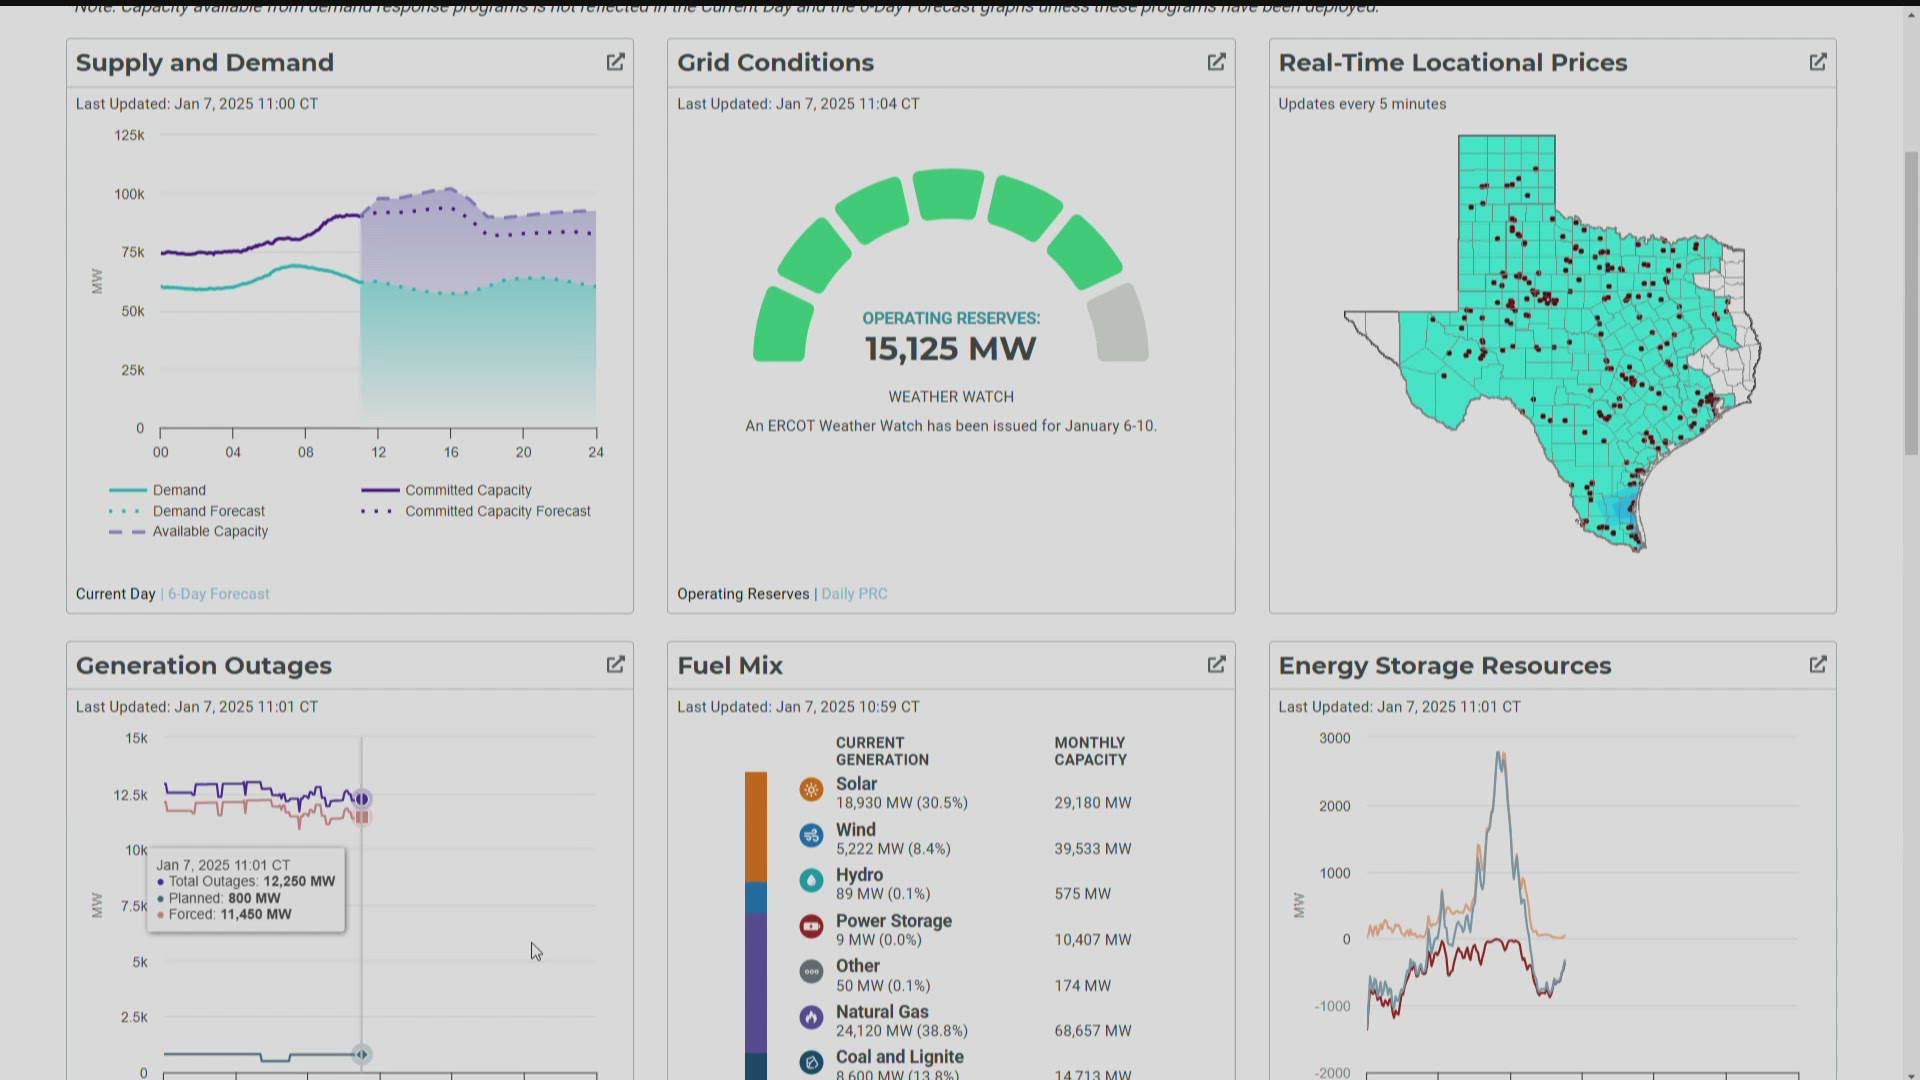Click the Hydro water drop icon
The height and width of the screenshot is (1080, 1920).
811,880
